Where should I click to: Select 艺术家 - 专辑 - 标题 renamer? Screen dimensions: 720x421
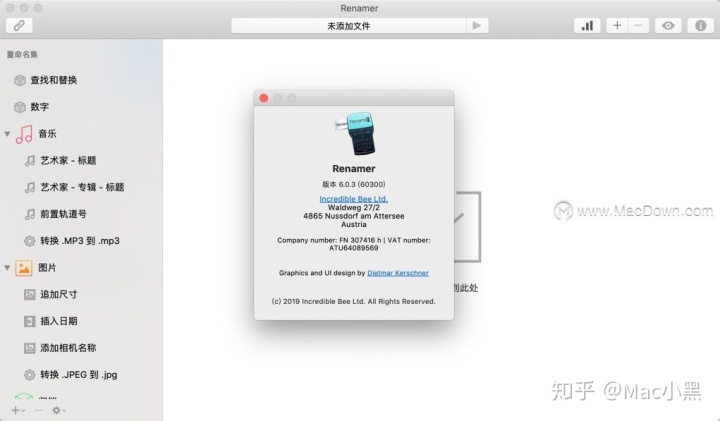coord(82,187)
